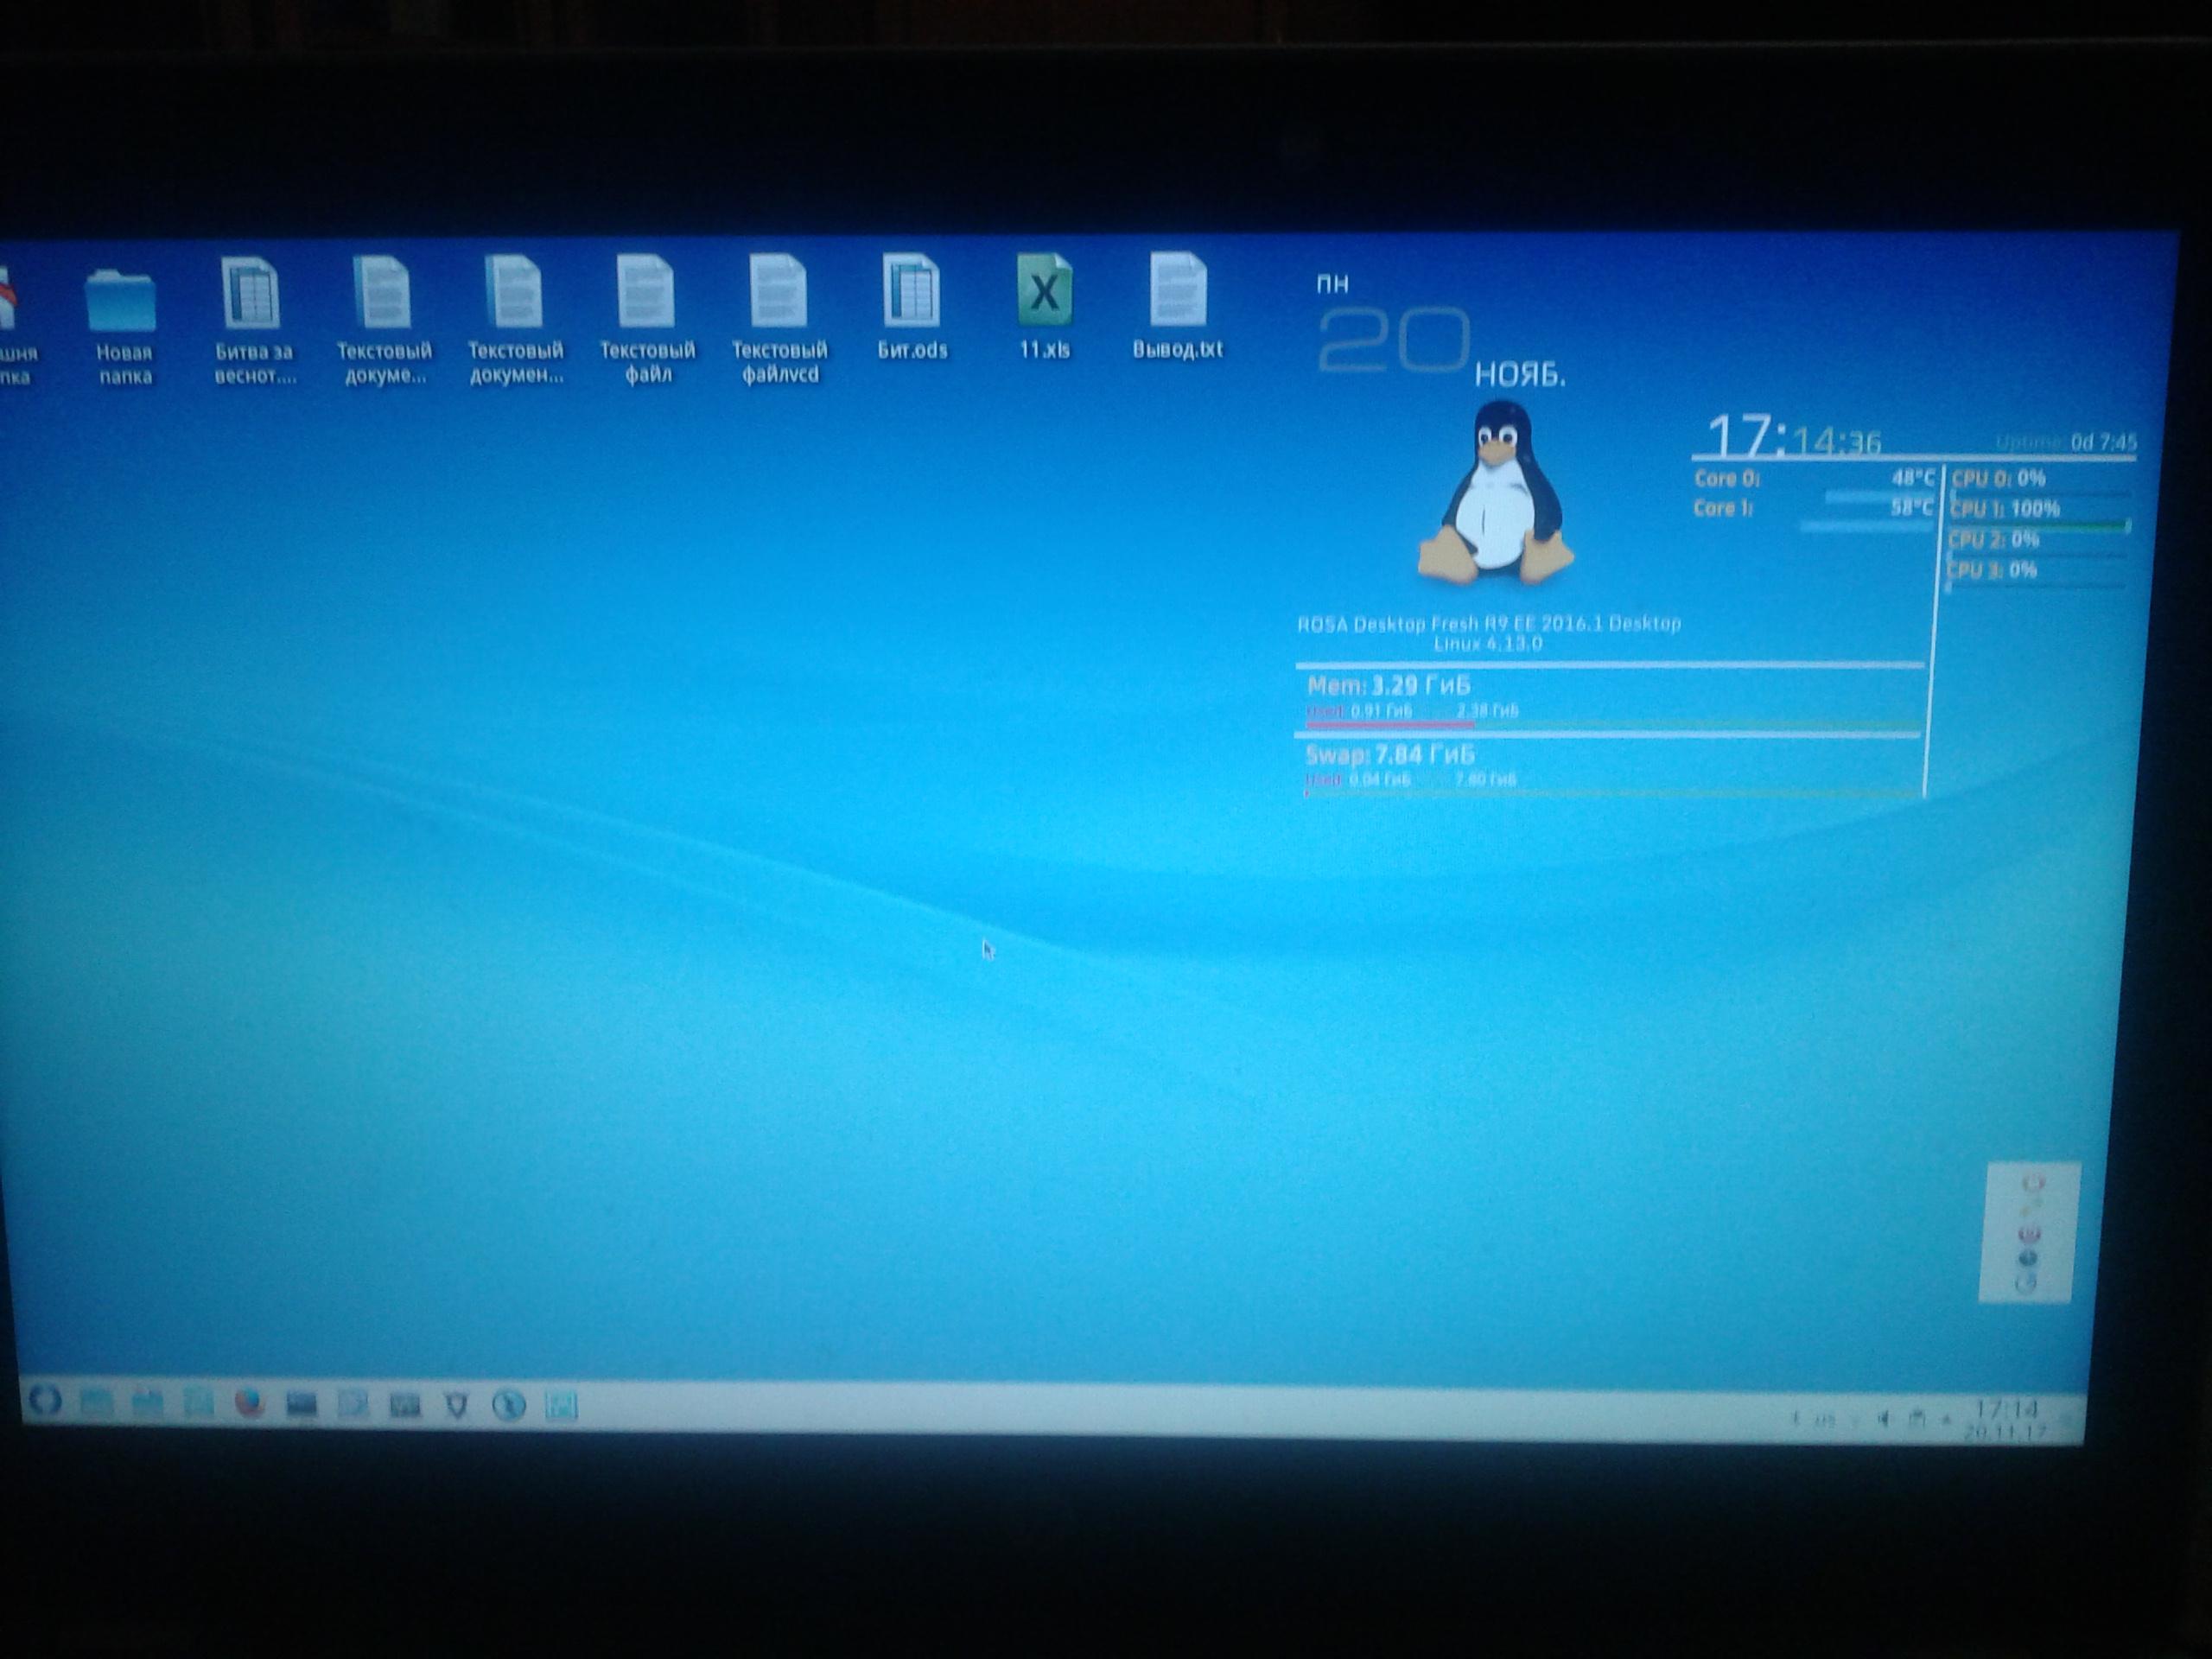
Task: Open the Бит.ods spreadsheet icon
Action: [x=911, y=292]
